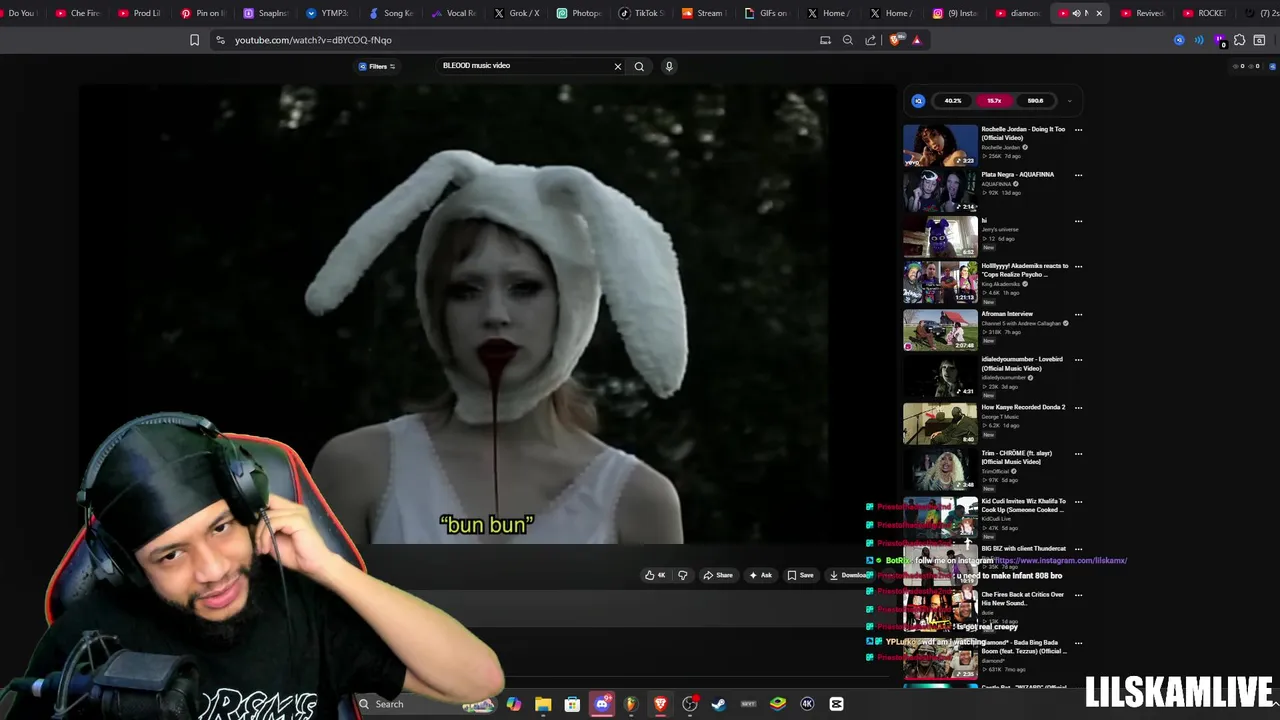Open OBS Studio from the taskbar
The image size is (1280, 720).
690,704
